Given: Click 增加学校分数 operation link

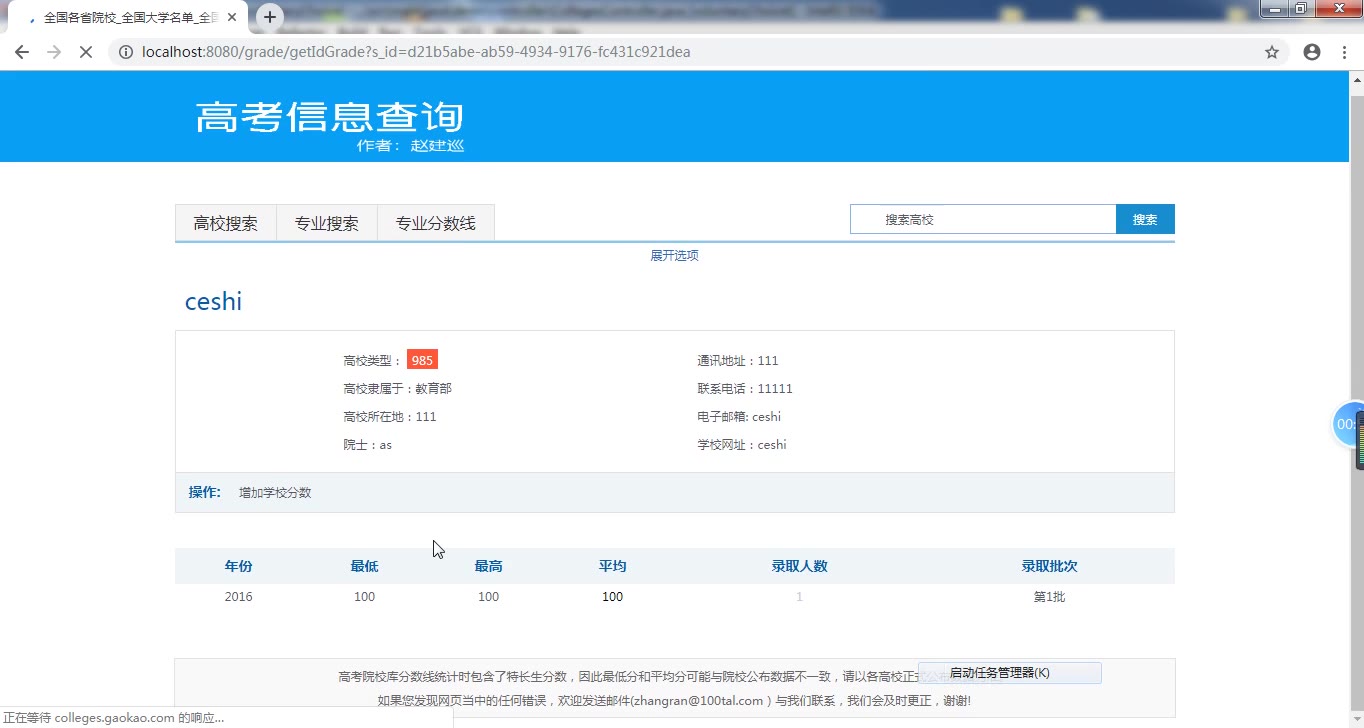Looking at the screenshot, I should [x=275, y=493].
